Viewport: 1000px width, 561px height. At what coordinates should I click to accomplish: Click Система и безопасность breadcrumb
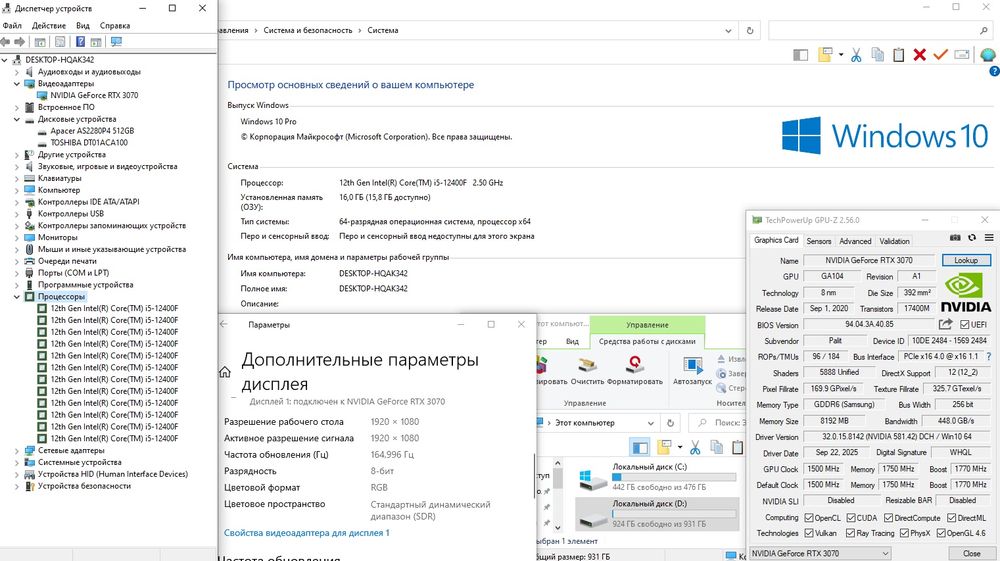[x=307, y=30]
